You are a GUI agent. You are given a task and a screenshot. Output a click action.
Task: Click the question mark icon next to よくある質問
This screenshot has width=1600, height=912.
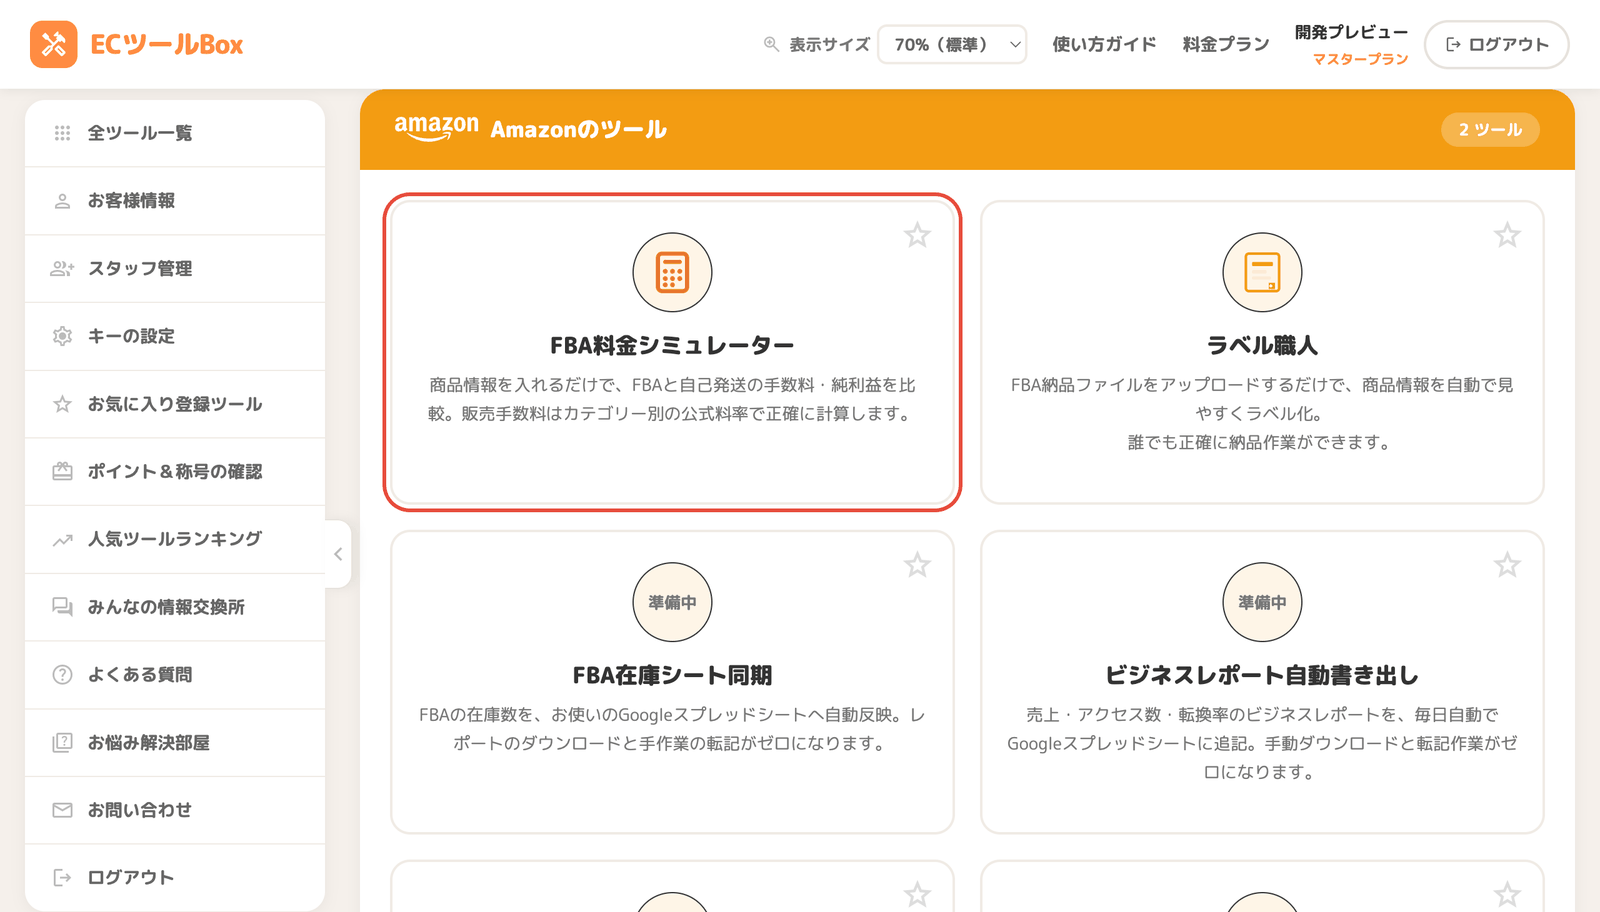pyautogui.click(x=62, y=675)
